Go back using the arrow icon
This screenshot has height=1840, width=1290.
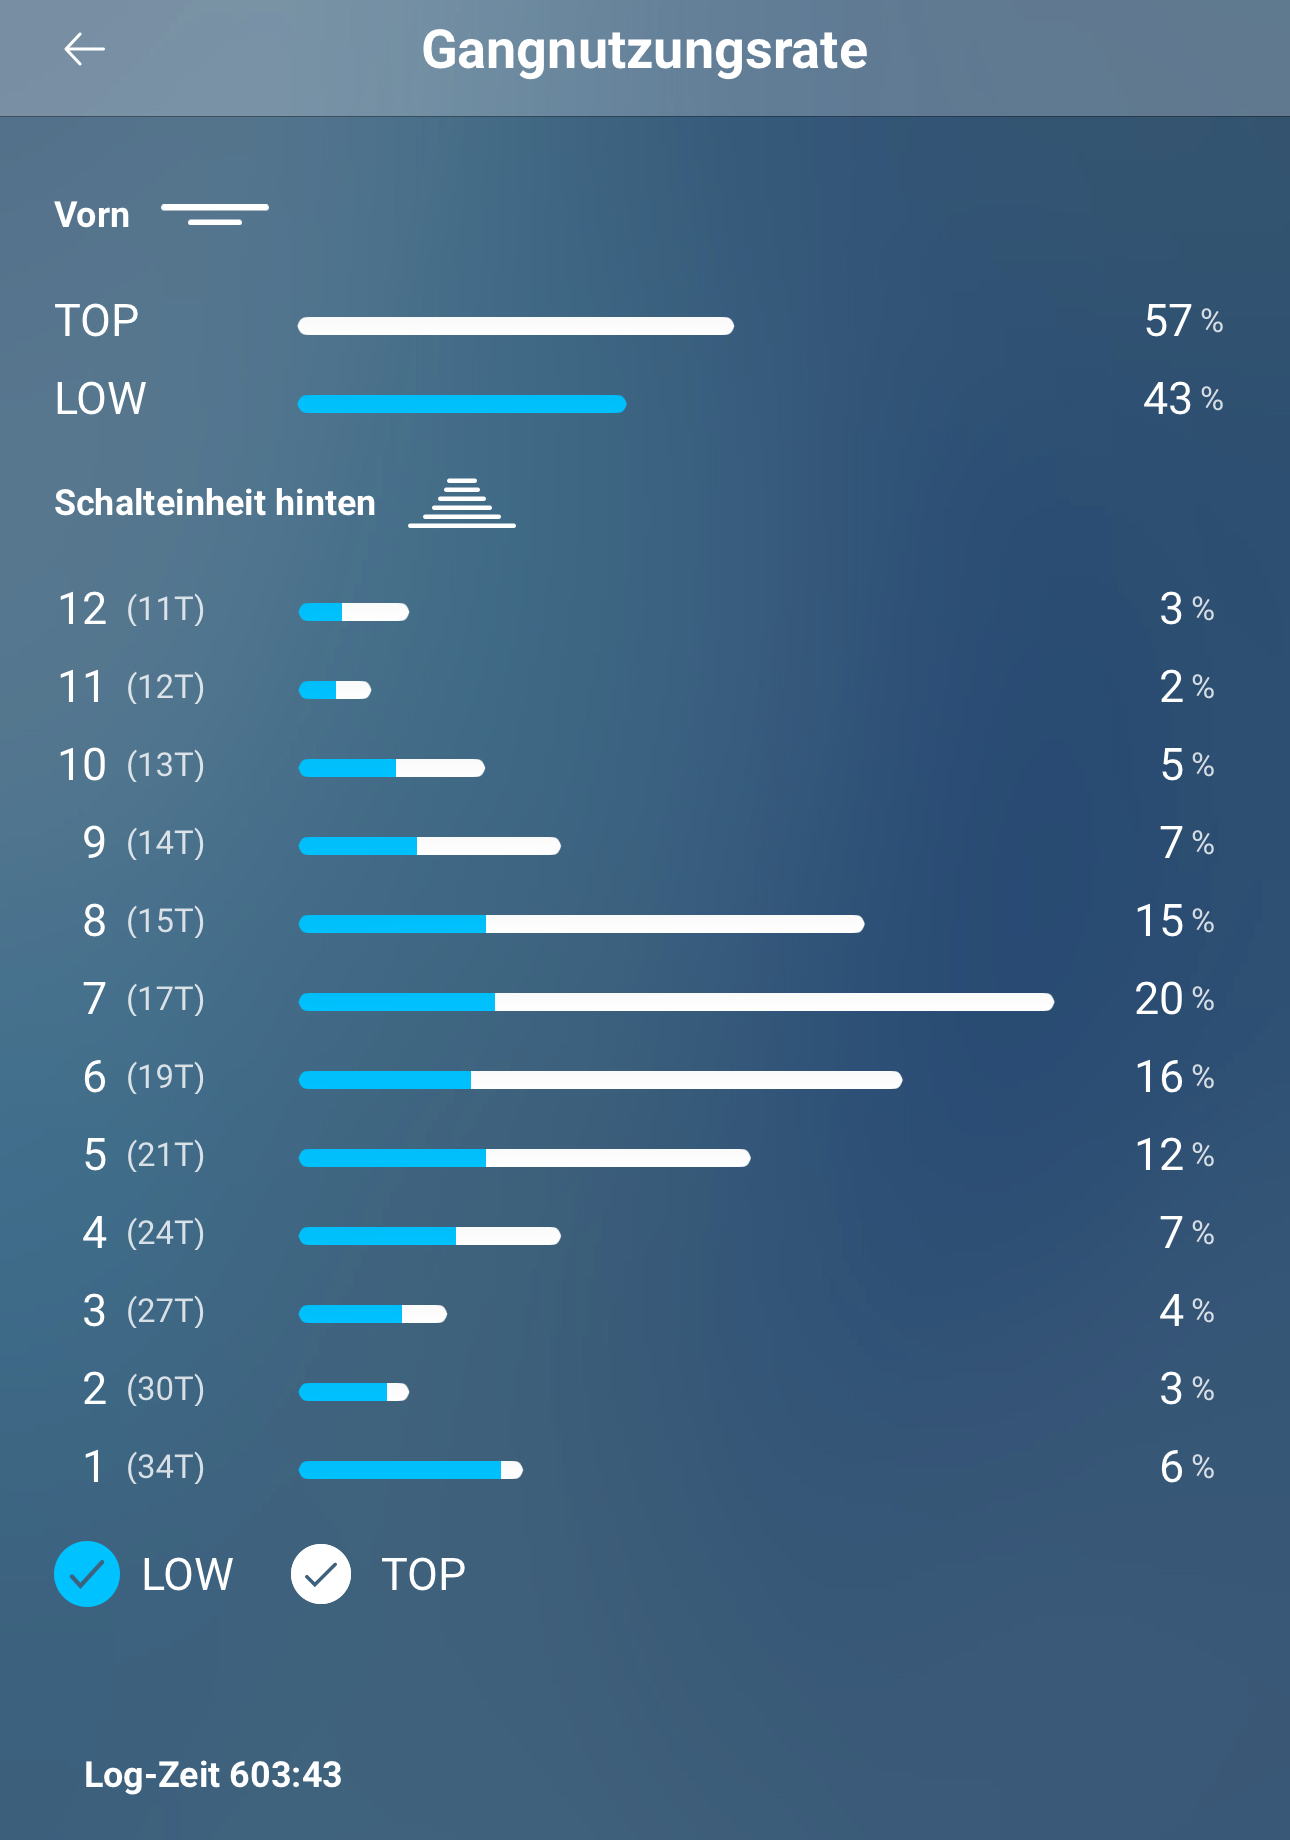84,49
